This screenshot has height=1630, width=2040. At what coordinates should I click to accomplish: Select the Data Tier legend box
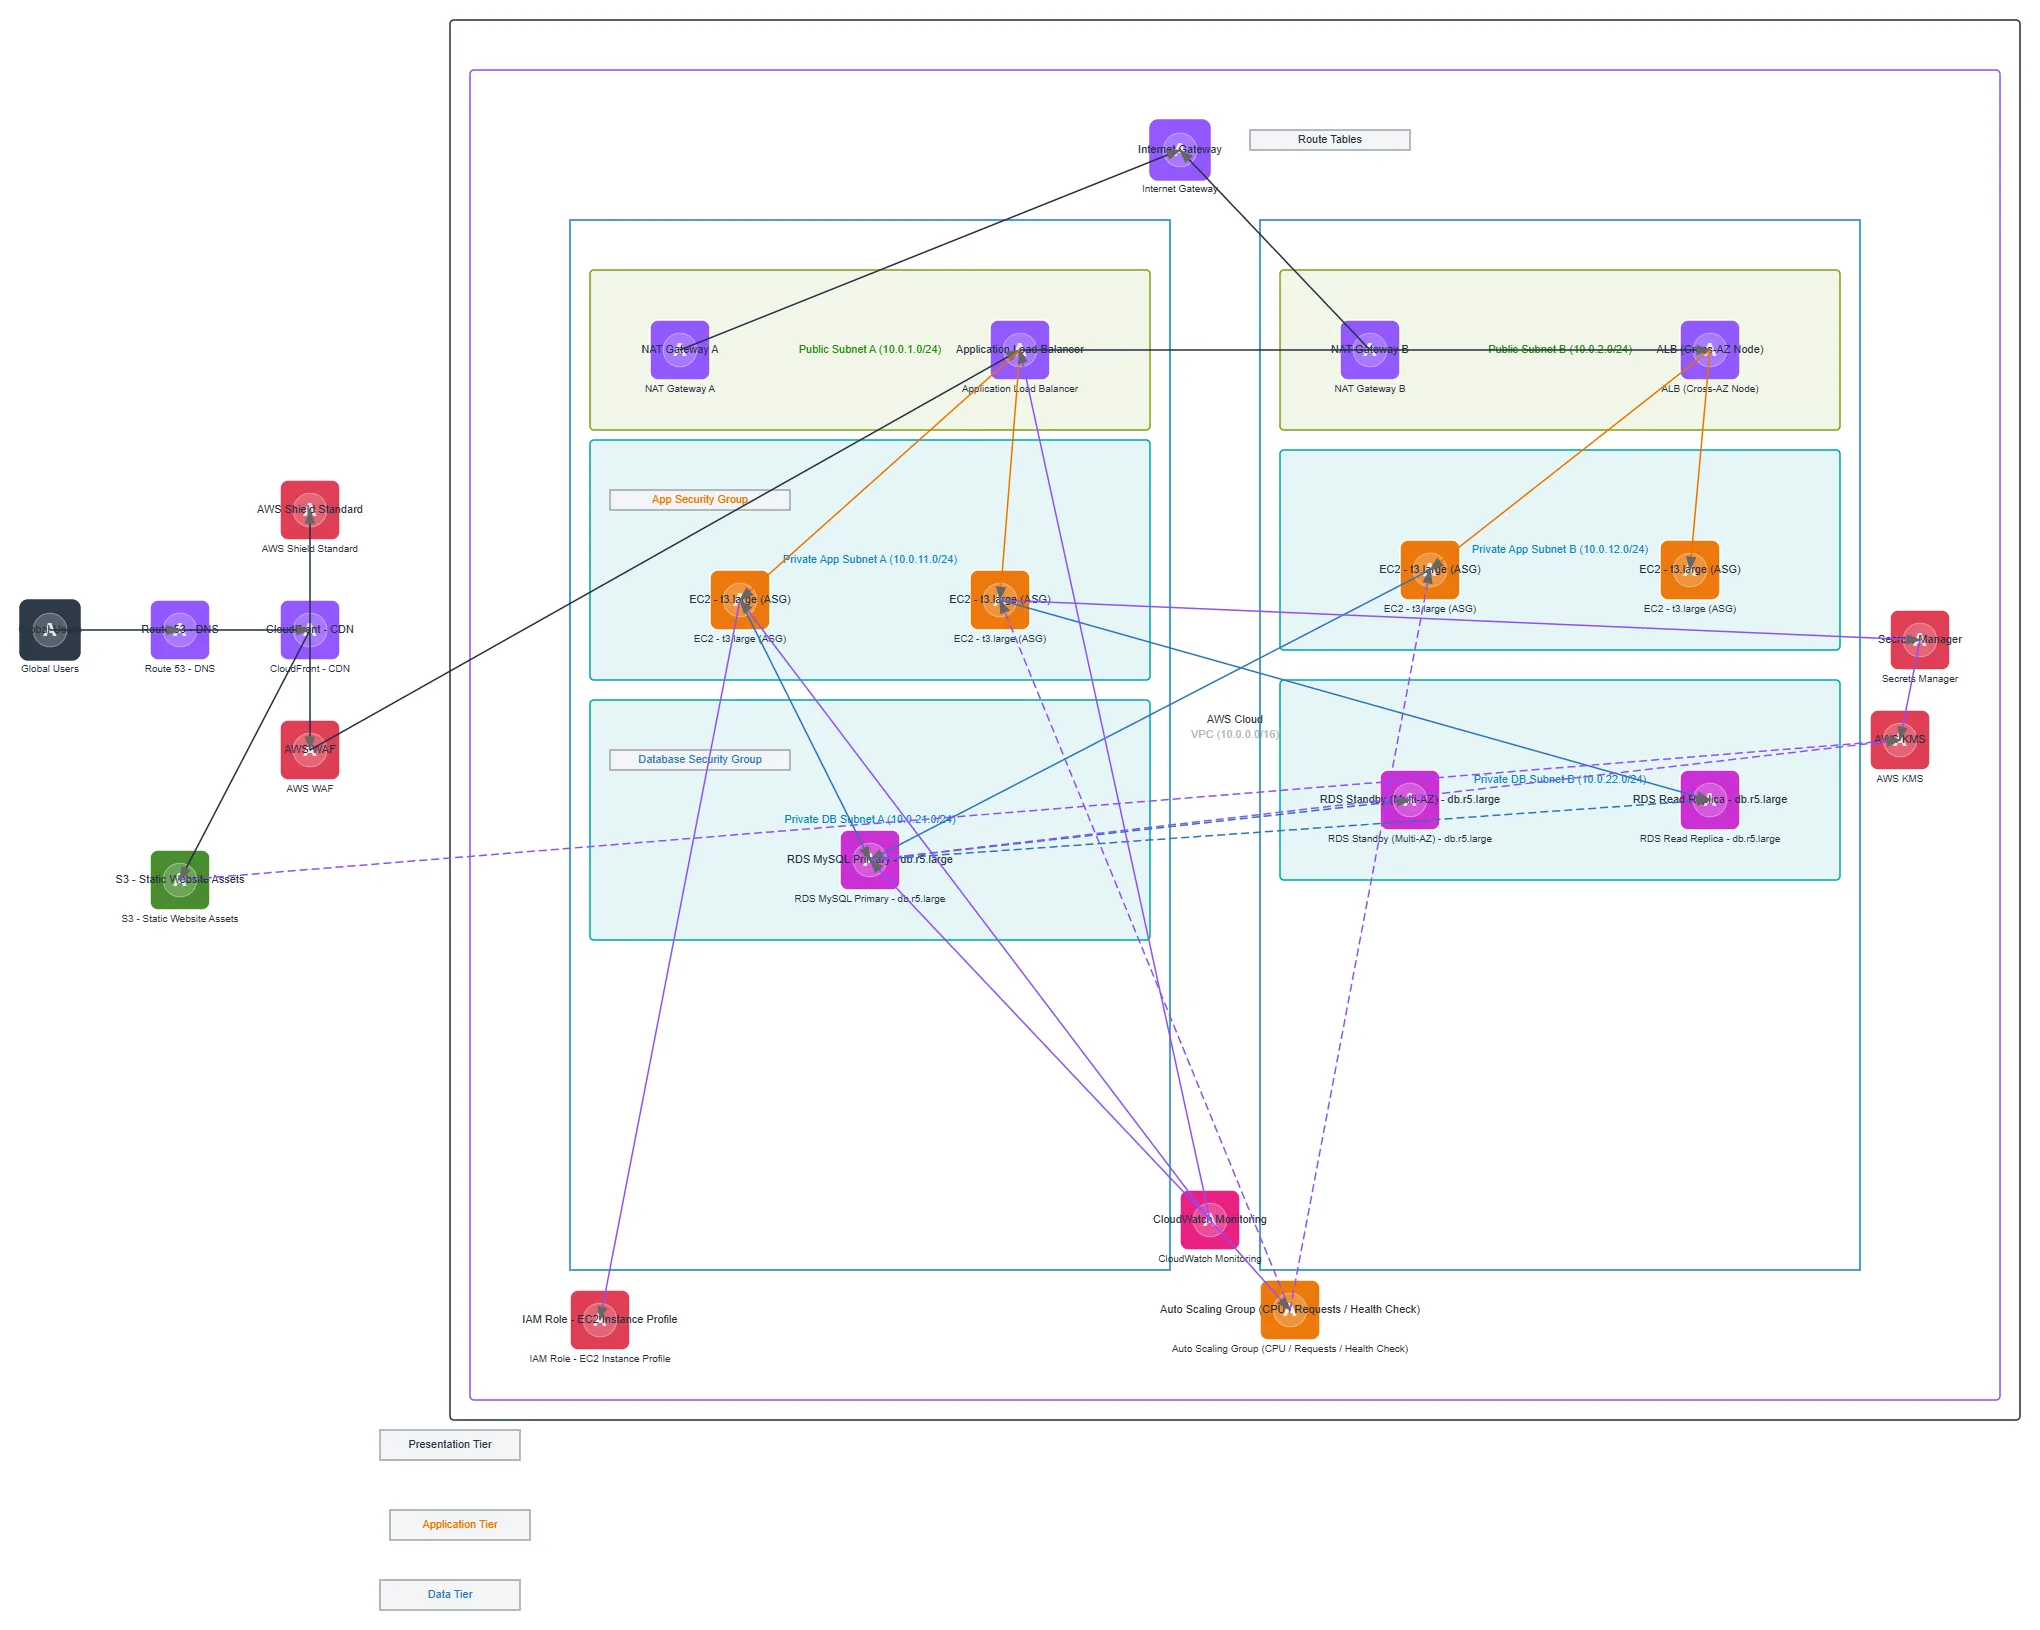[450, 1595]
